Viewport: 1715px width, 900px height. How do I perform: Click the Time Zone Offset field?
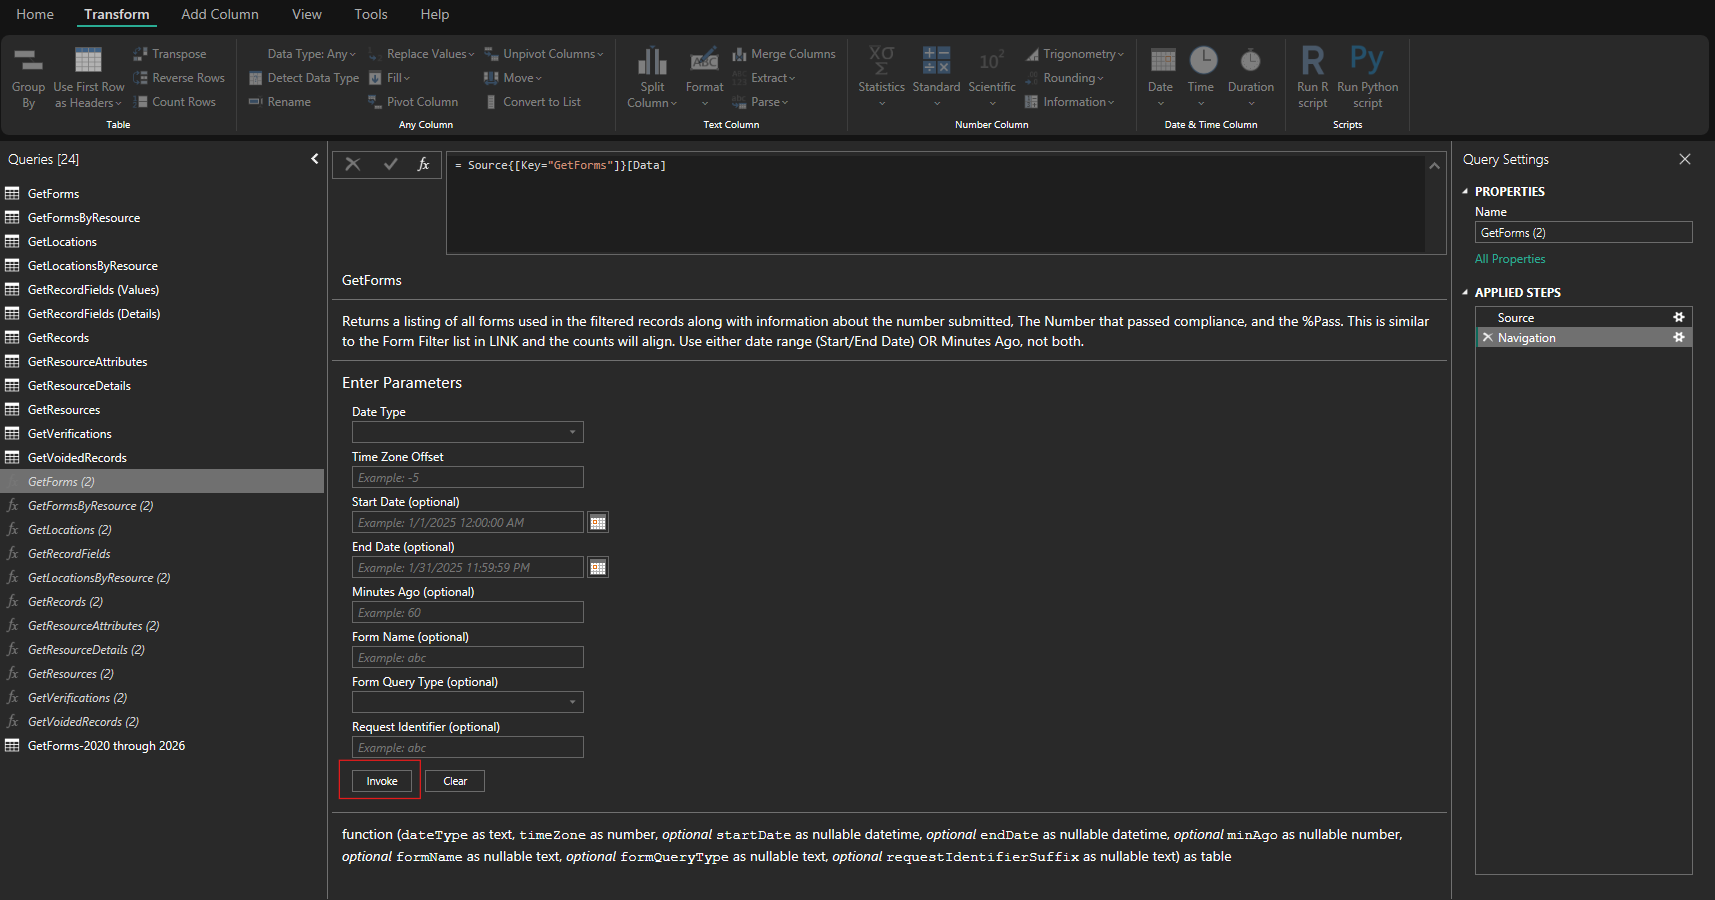[x=467, y=478]
